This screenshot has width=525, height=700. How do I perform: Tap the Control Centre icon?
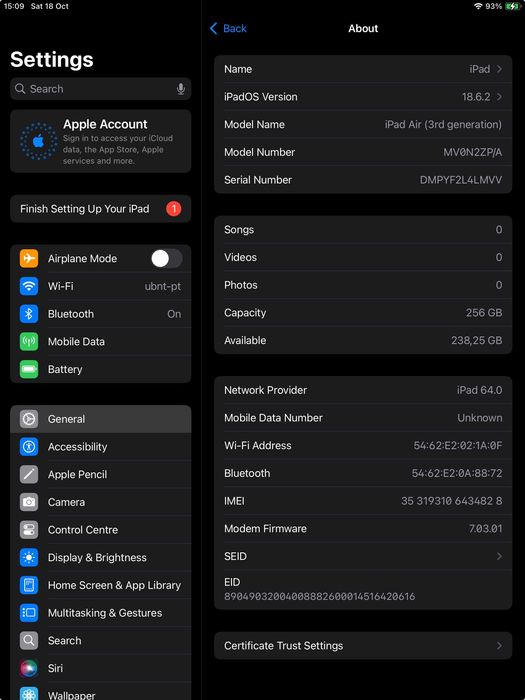[29, 530]
